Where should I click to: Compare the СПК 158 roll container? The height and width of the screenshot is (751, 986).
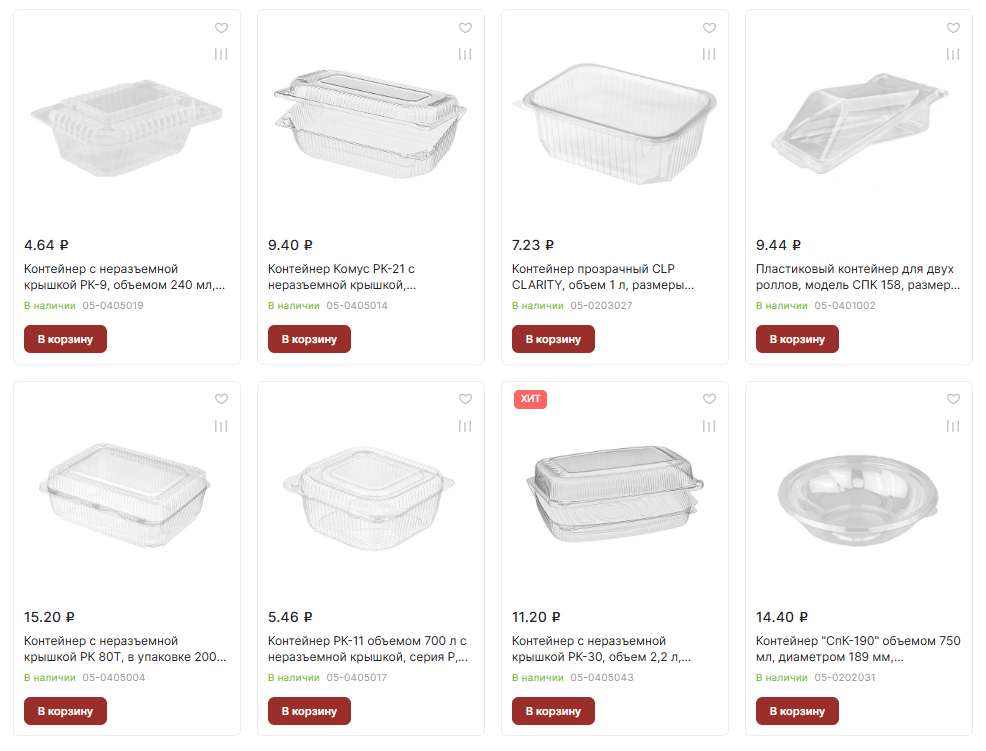[x=953, y=54]
